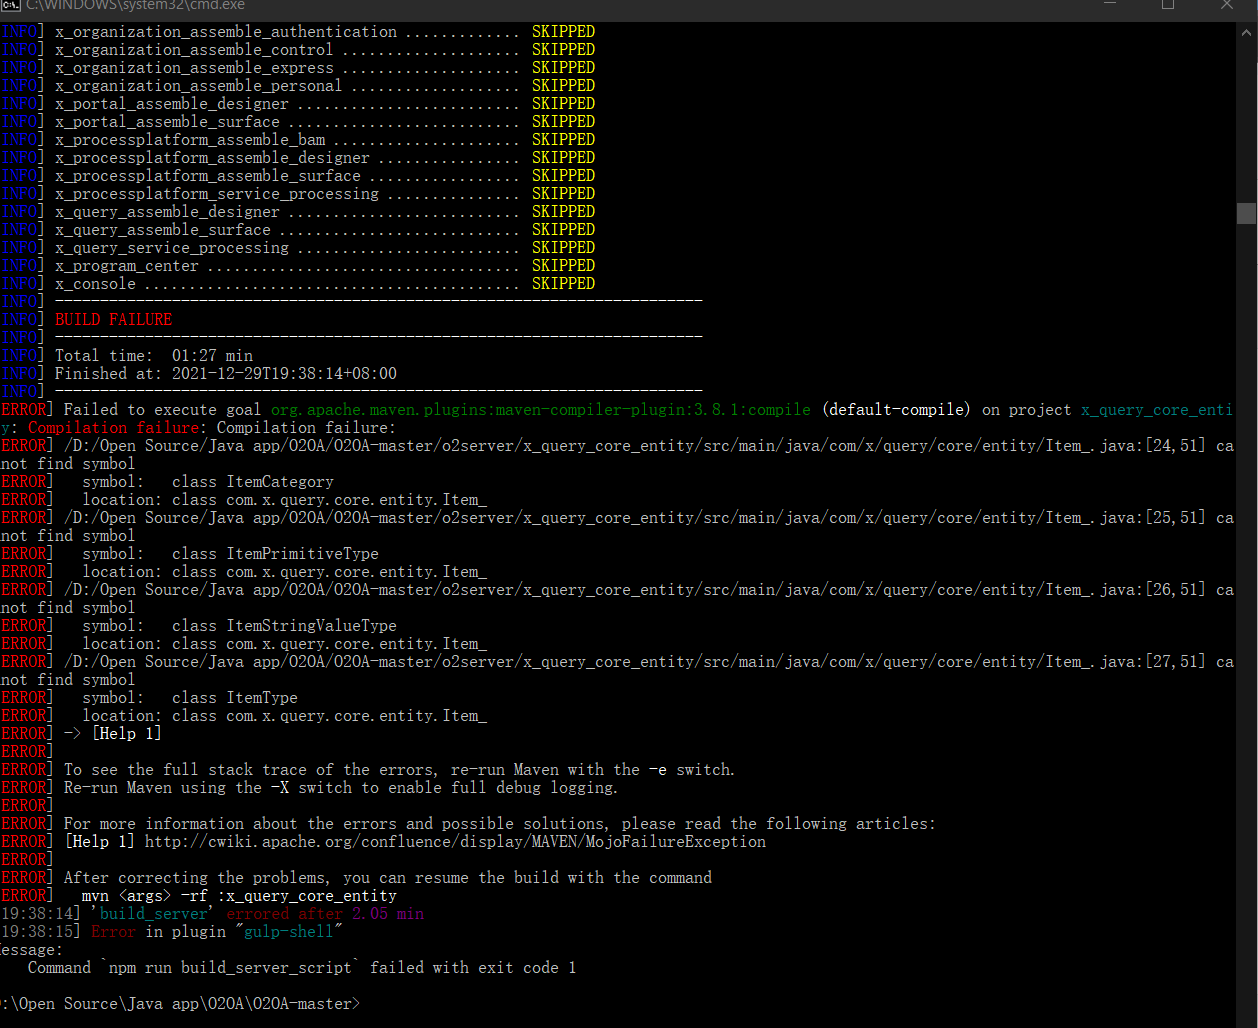Screen dimensions: 1258x1028
Task: Click the 'class ItemPrimitiveType' symbol line
Action: click(275, 554)
